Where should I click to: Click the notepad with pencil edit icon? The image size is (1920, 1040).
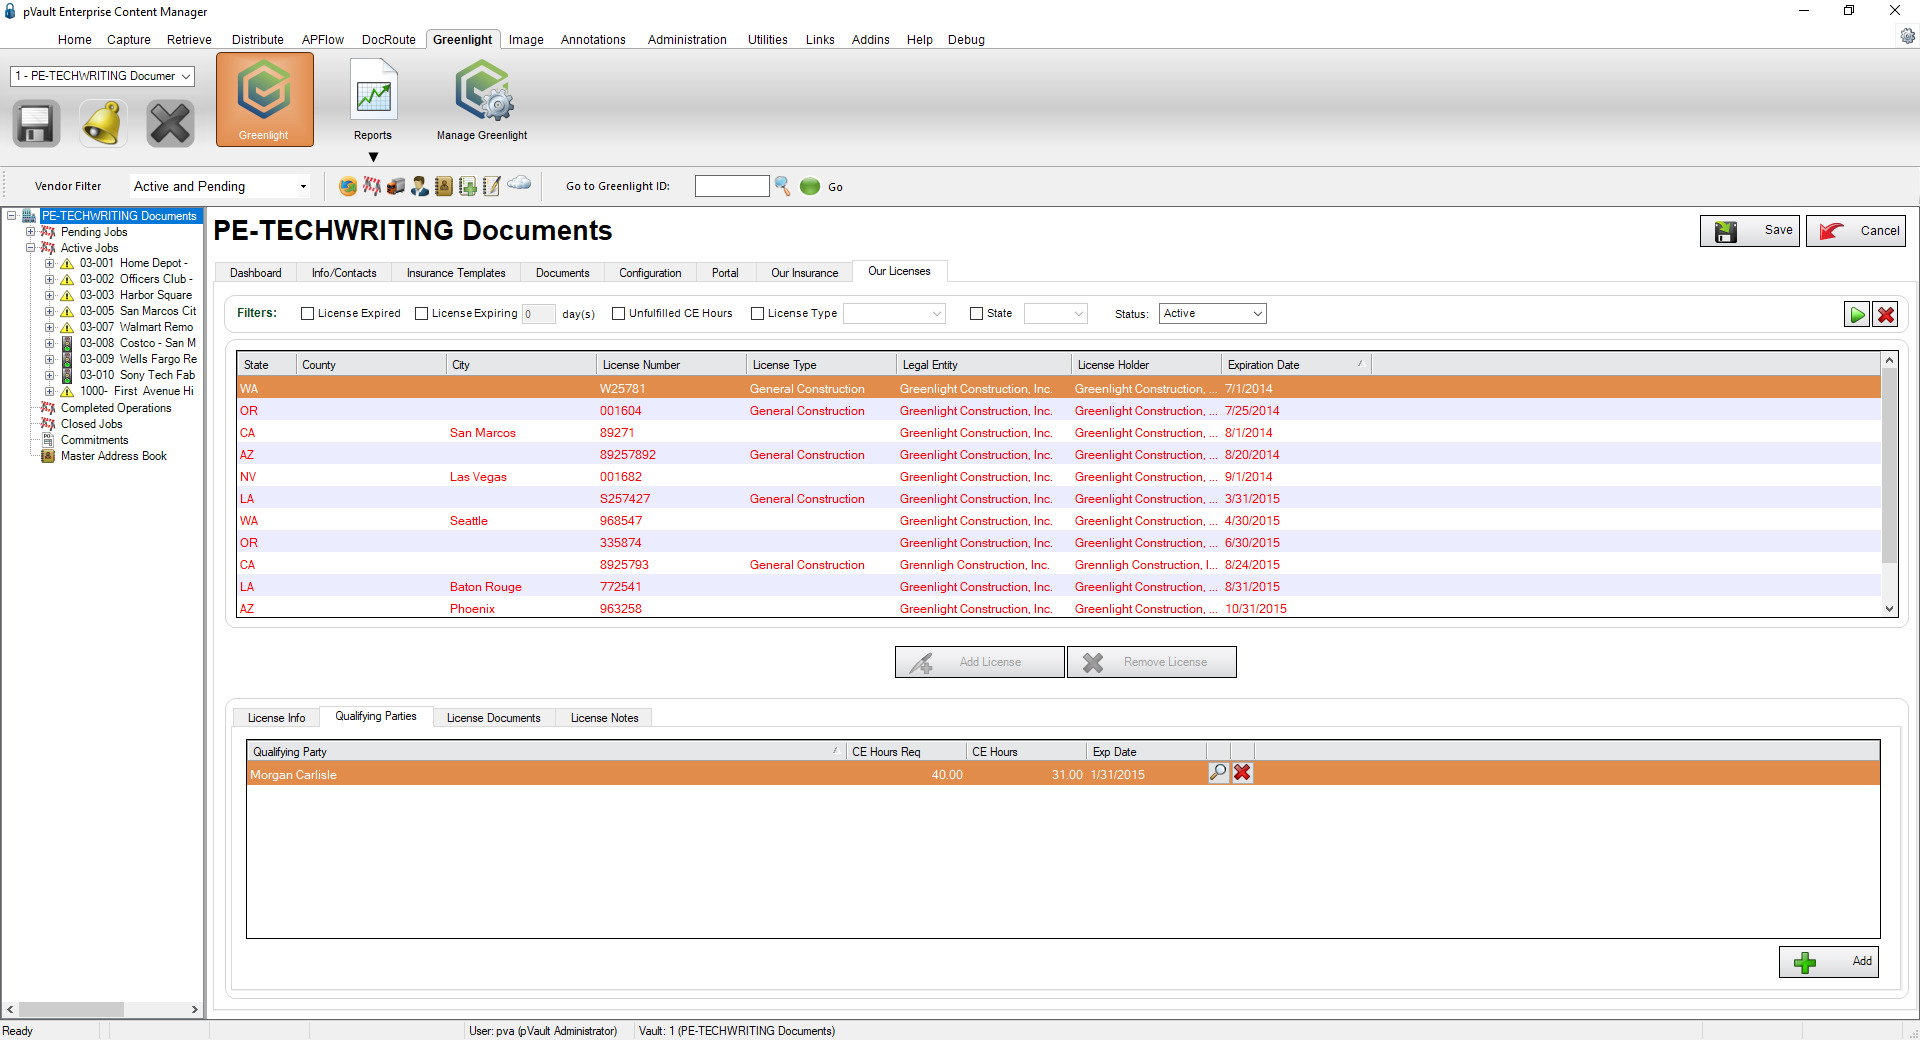(492, 186)
